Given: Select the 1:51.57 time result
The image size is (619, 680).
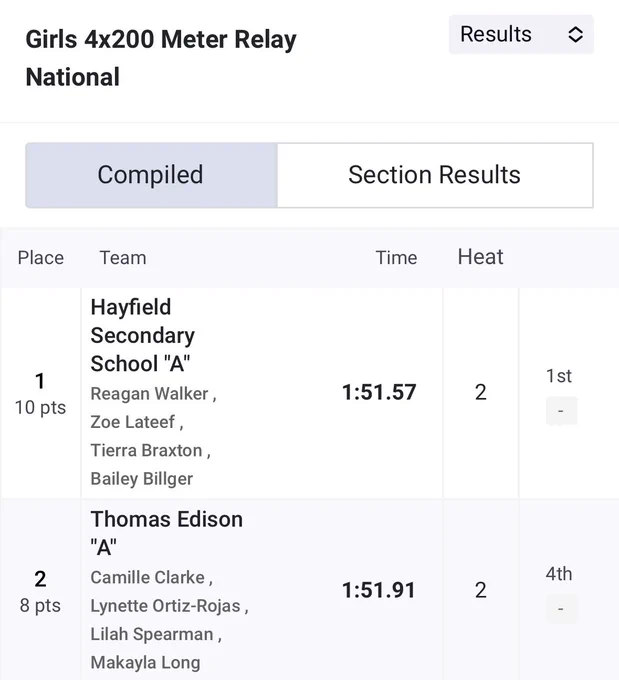Looking at the screenshot, I should [379, 392].
